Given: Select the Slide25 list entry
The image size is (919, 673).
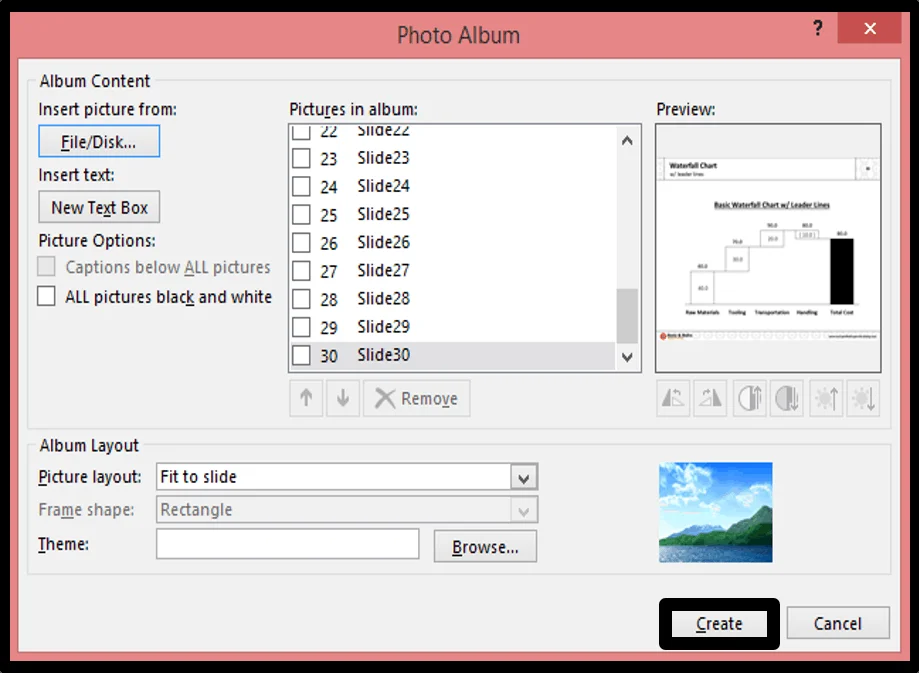Looking at the screenshot, I should (452, 215).
